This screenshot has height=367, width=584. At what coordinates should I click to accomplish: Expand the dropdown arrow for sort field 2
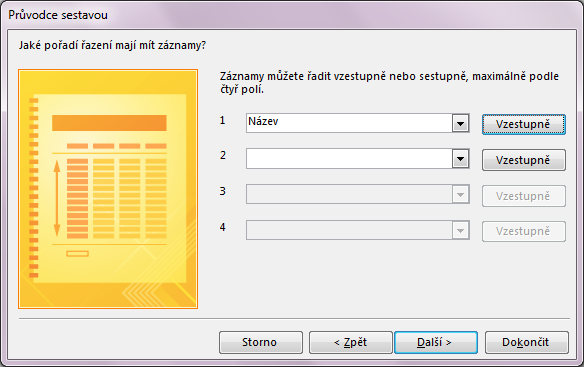pos(460,159)
